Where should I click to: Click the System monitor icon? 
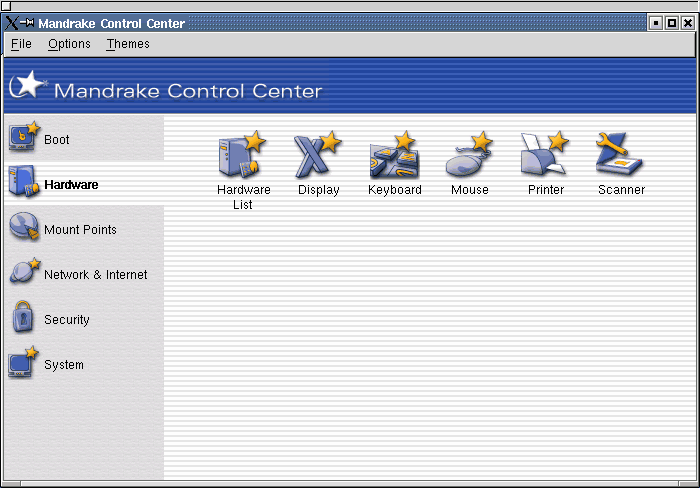23,362
